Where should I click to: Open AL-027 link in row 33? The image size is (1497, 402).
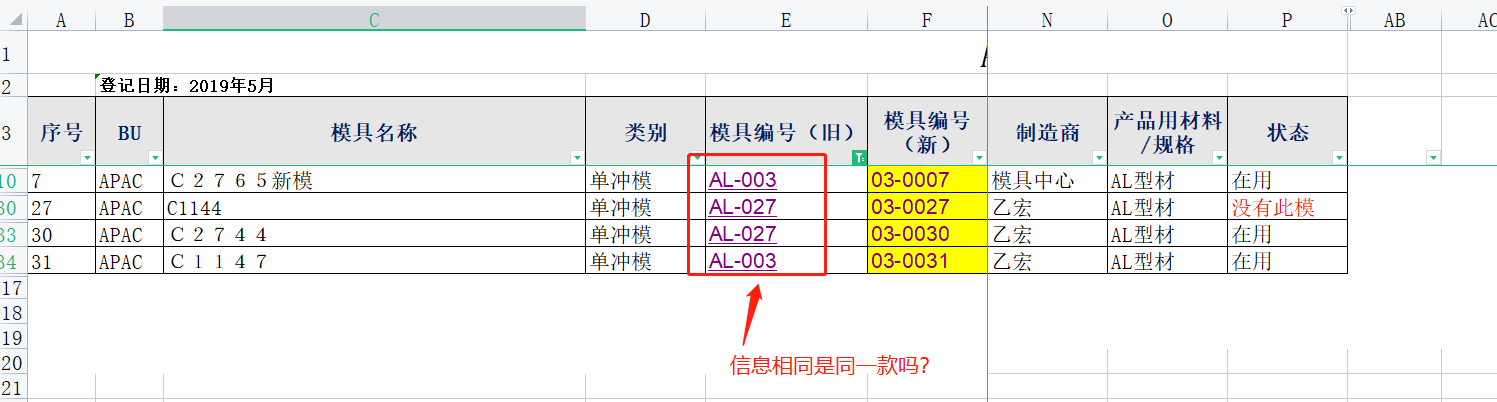coord(742,235)
